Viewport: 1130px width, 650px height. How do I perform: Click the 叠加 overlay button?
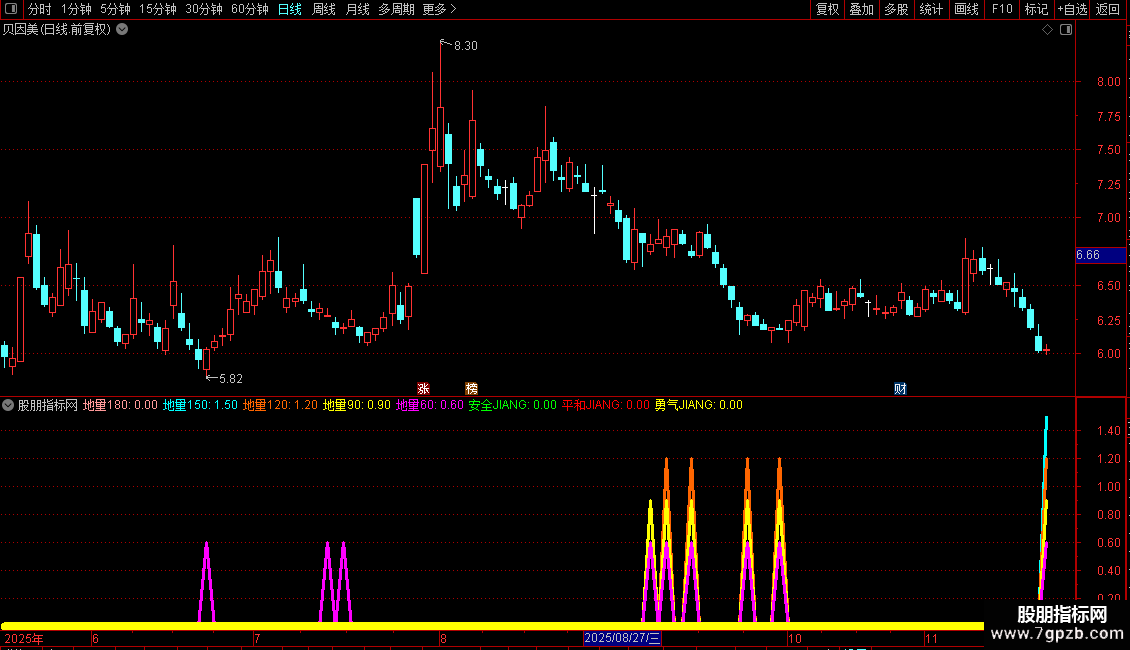click(x=861, y=9)
